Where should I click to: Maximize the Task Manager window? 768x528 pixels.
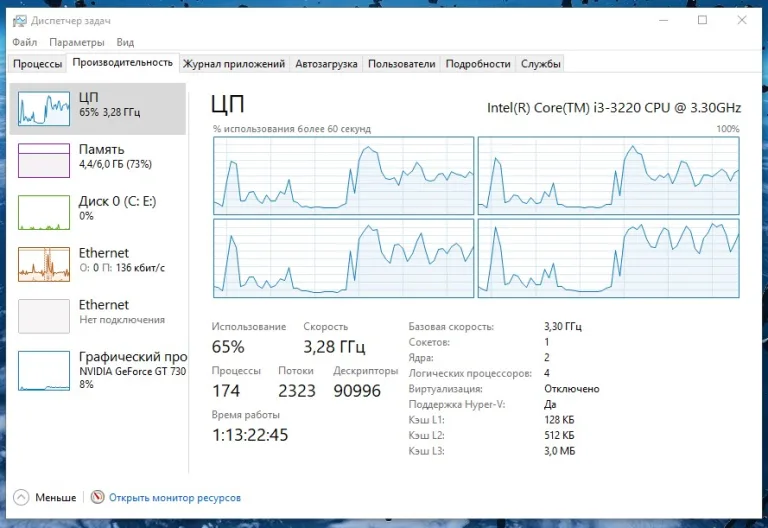click(x=702, y=20)
